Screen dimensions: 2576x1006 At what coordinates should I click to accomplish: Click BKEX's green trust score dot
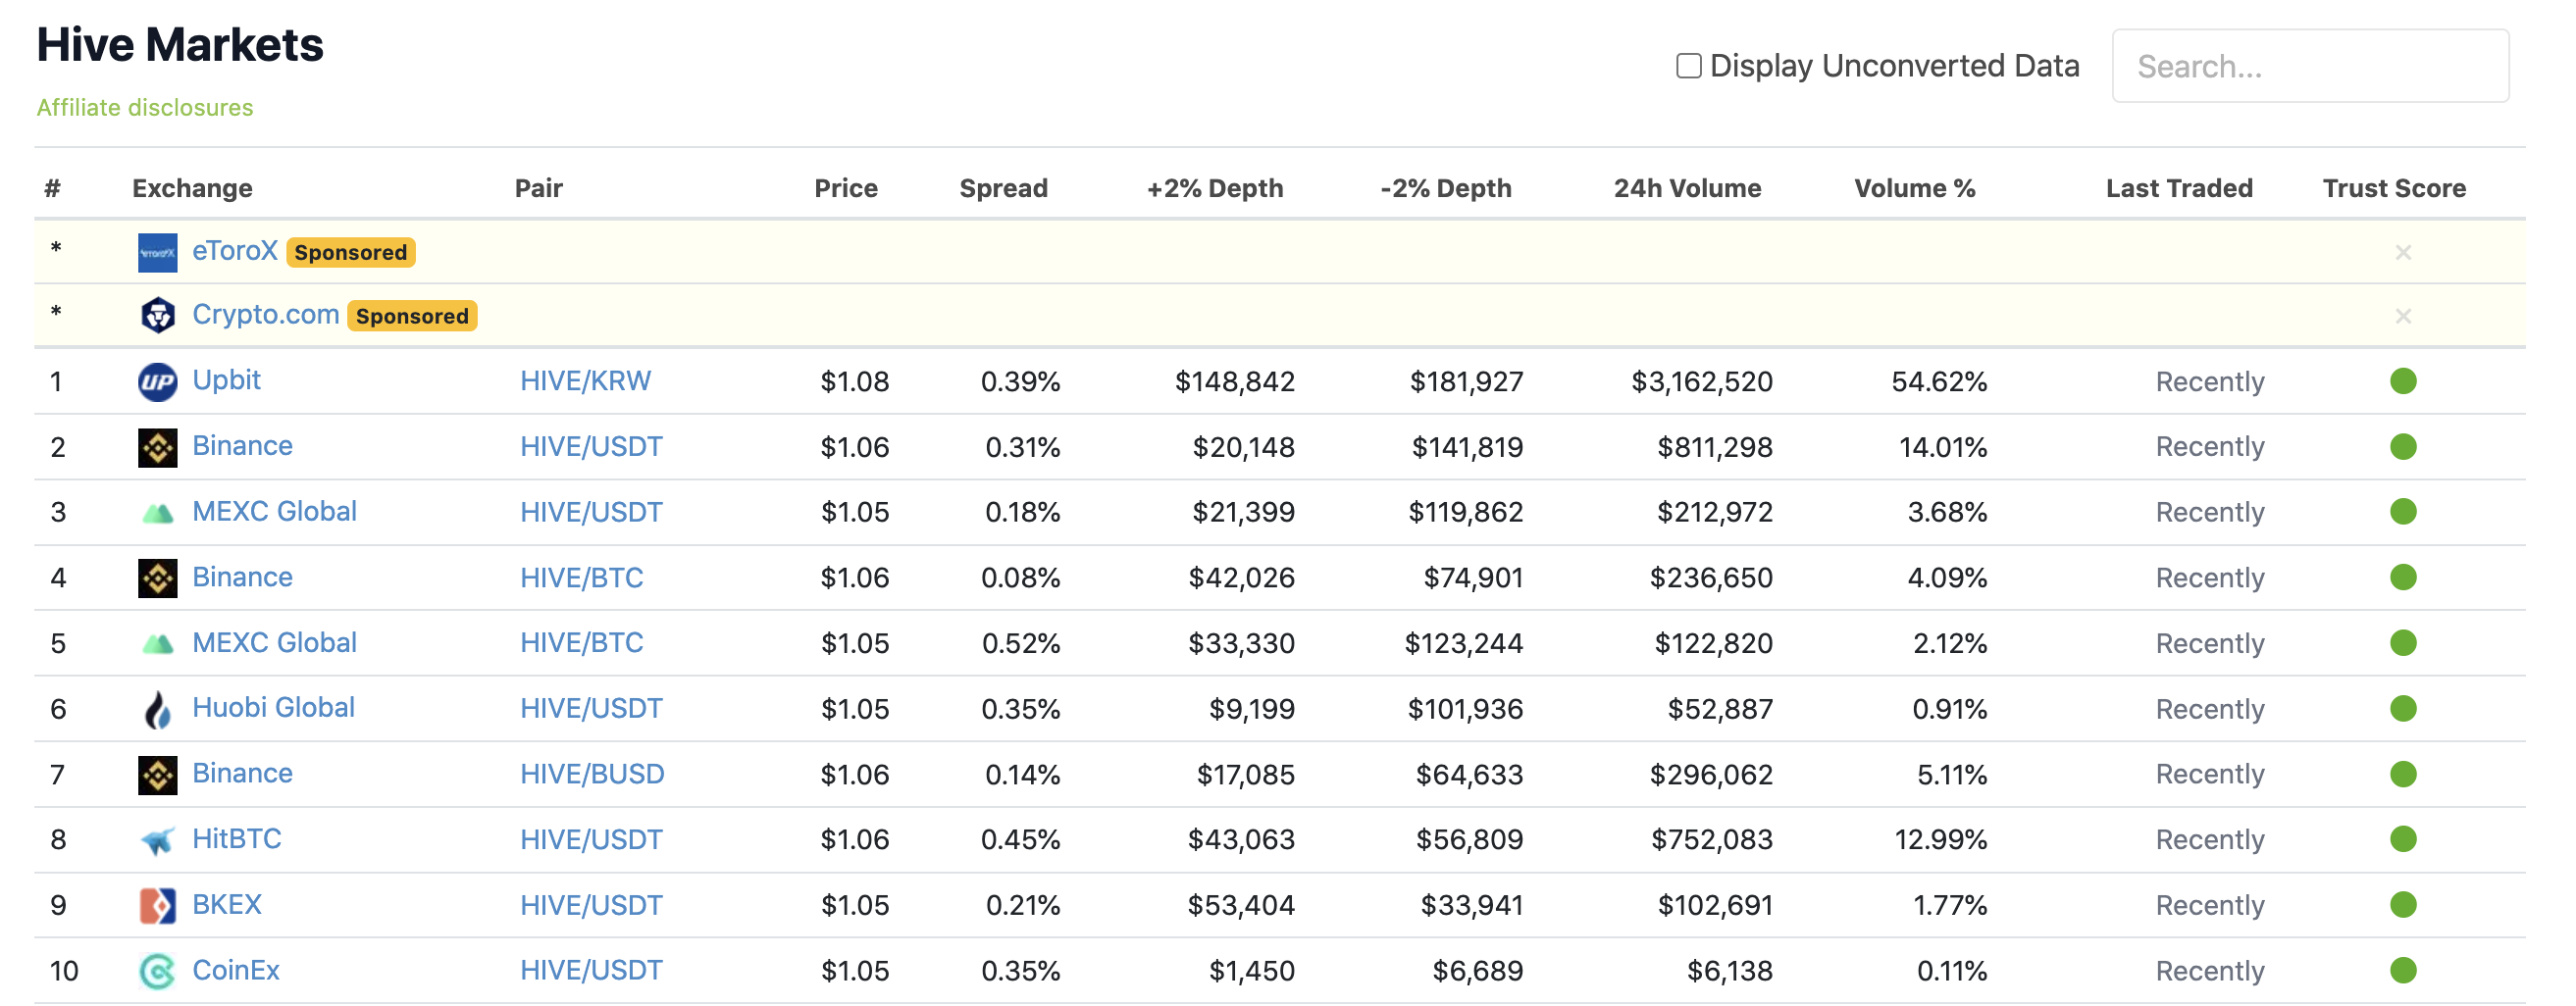(2403, 905)
